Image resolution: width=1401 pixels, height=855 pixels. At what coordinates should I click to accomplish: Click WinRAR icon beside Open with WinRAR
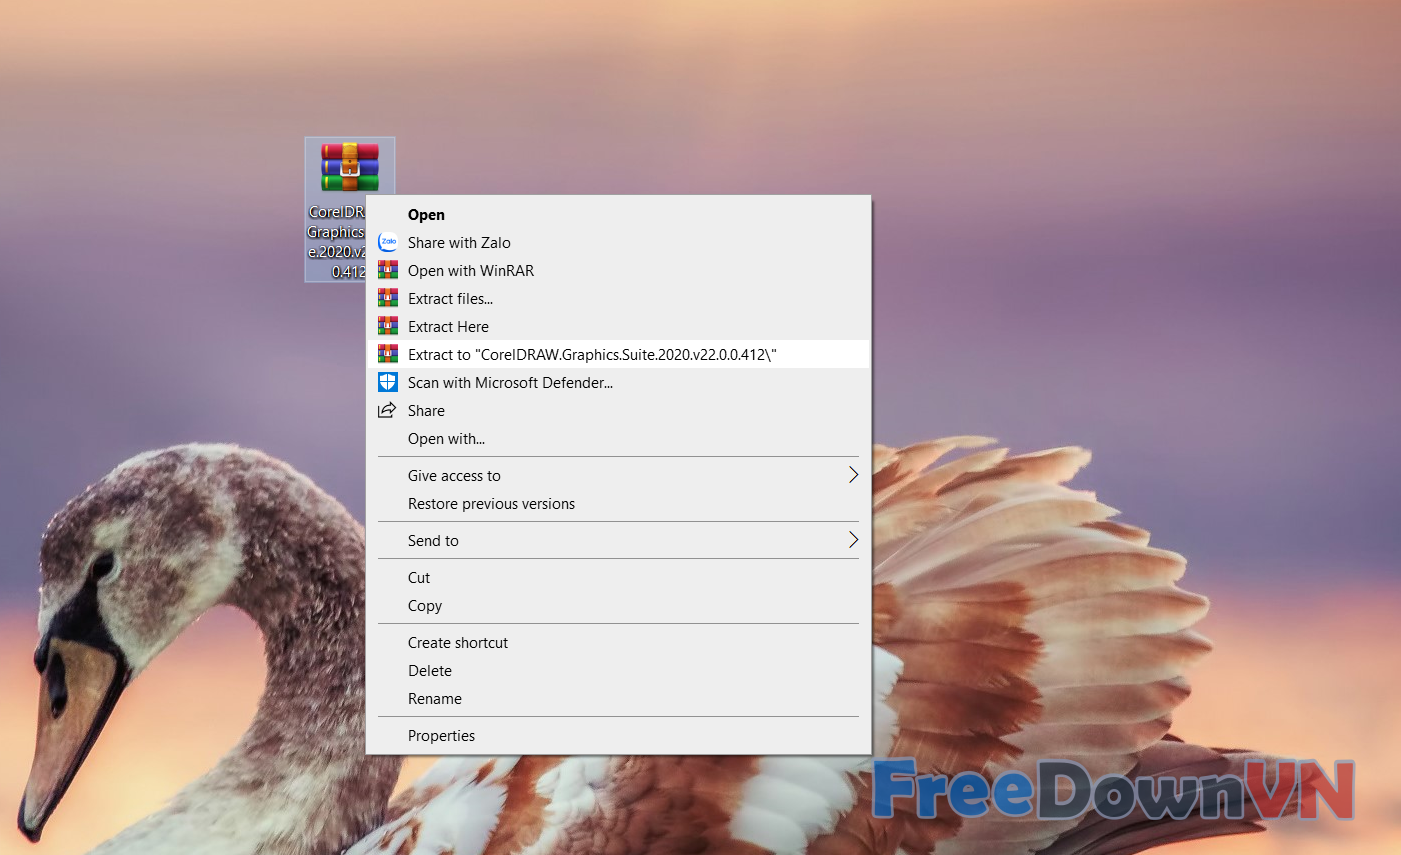388,270
